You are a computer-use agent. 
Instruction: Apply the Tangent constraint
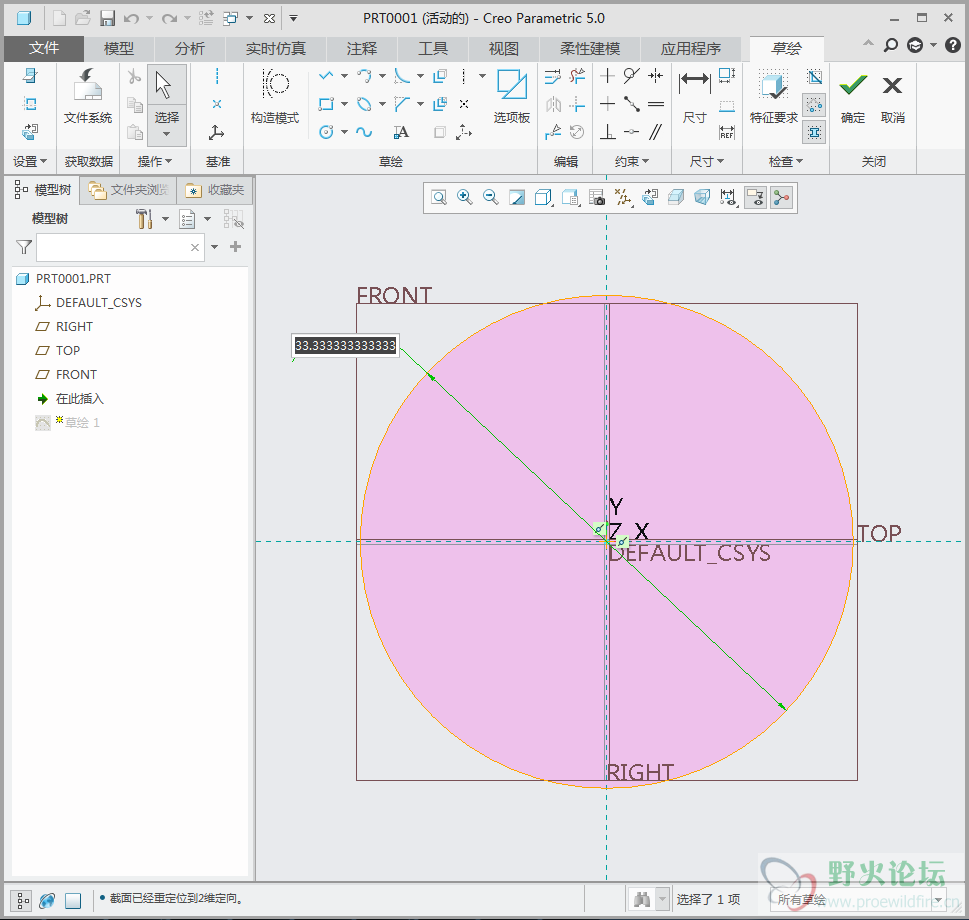coord(631,76)
